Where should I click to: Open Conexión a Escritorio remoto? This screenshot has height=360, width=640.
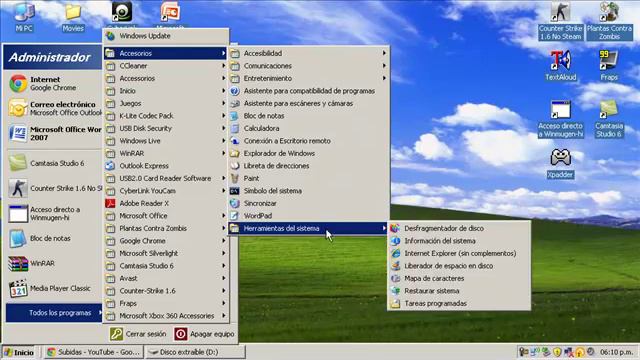point(308,141)
